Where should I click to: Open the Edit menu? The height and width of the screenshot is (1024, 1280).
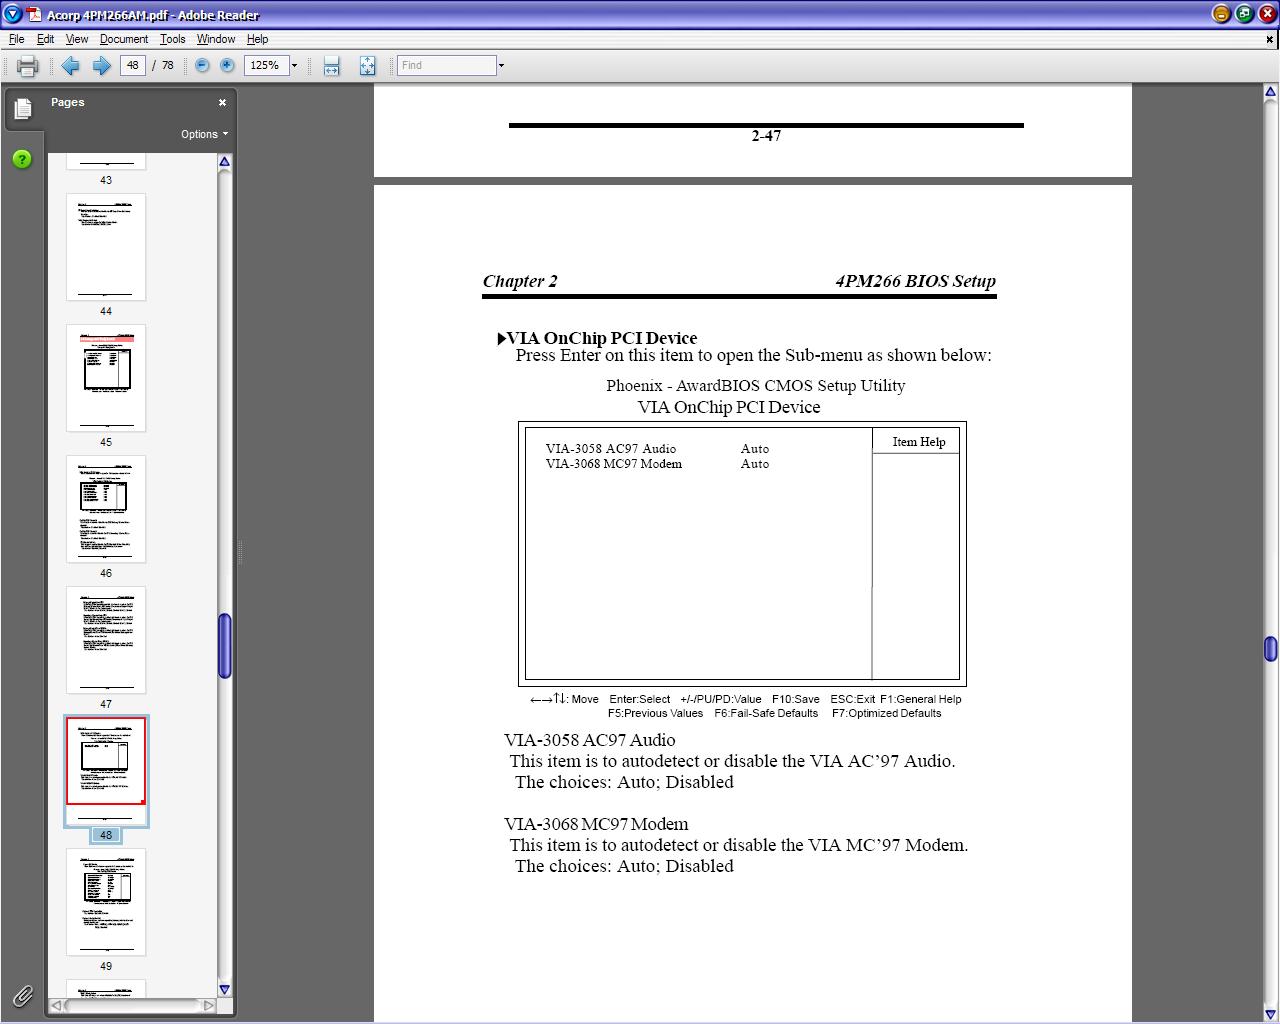point(46,39)
